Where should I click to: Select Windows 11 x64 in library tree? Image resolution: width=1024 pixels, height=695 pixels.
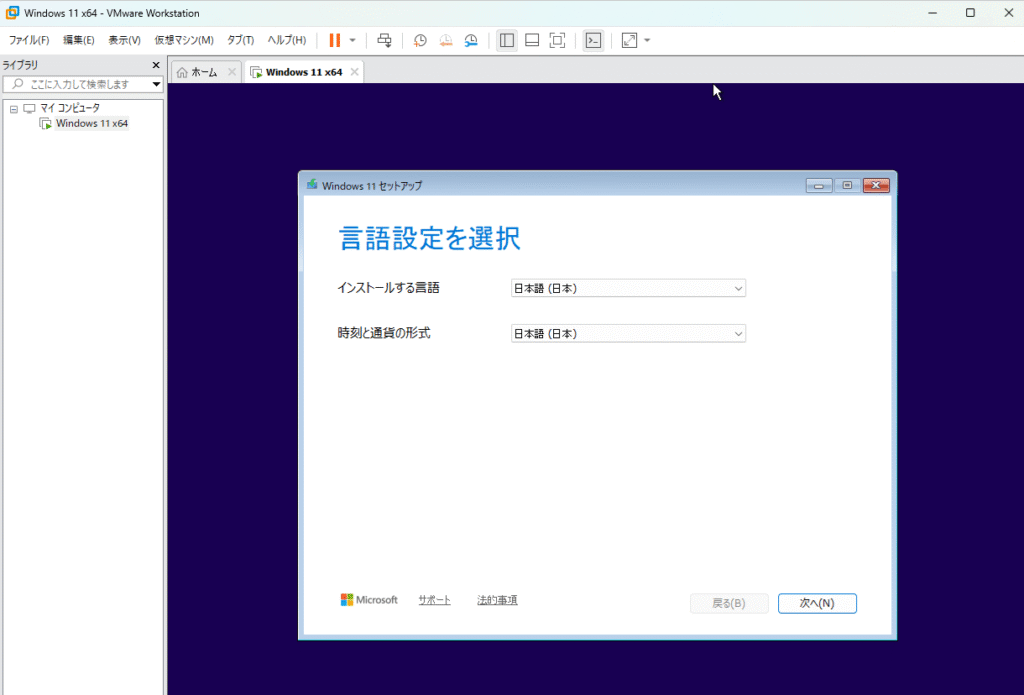click(91, 124)
